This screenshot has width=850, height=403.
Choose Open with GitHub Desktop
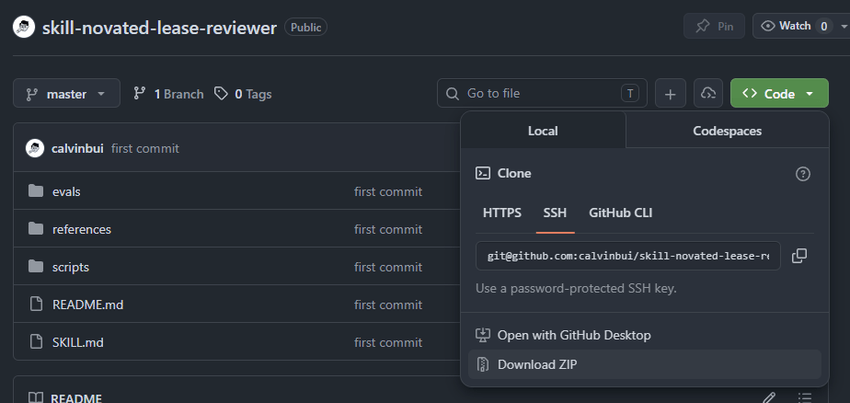click(645, 335)
